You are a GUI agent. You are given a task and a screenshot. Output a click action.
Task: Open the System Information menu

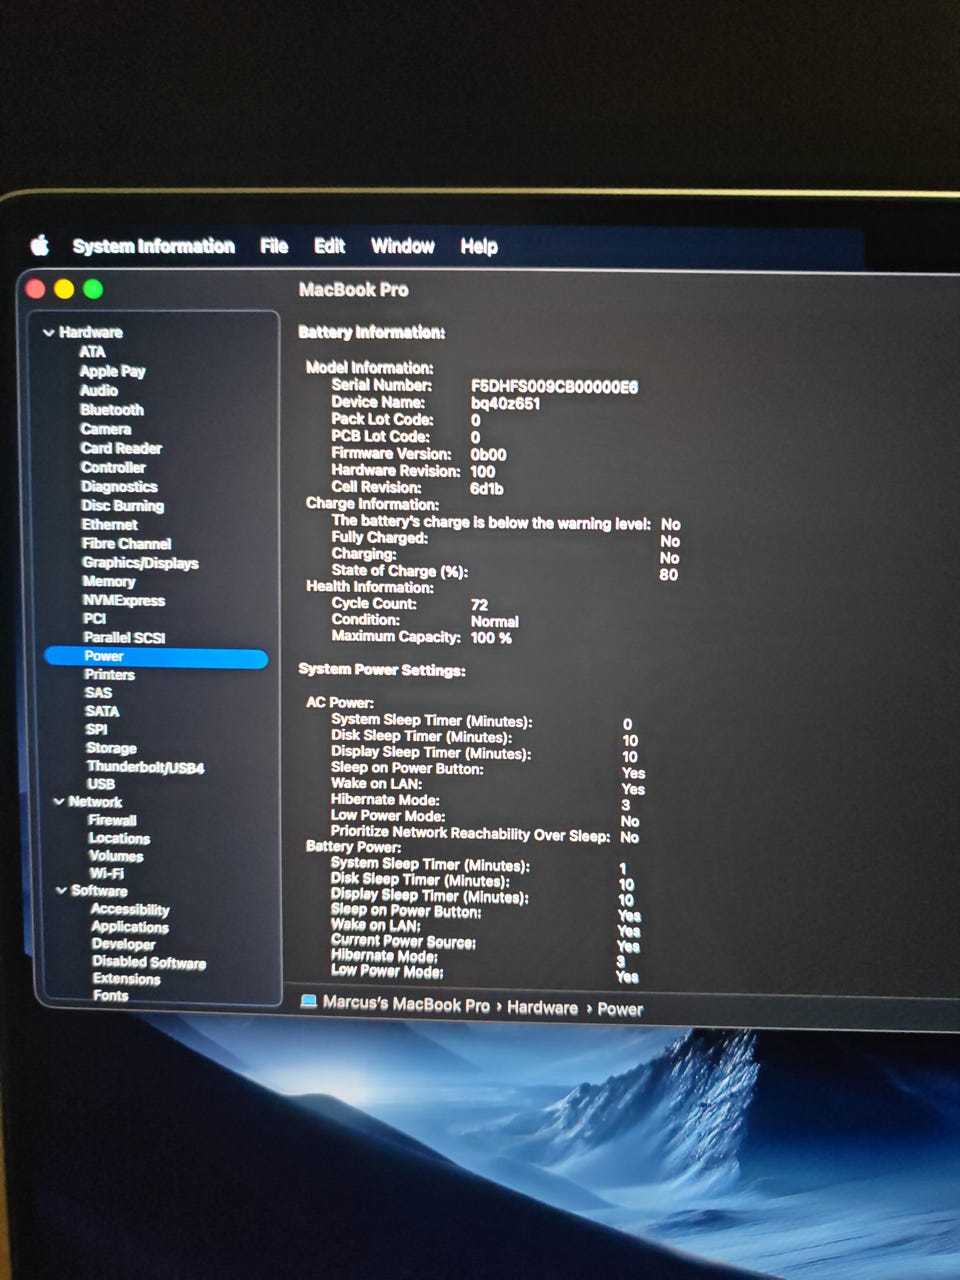pos(153,246)
